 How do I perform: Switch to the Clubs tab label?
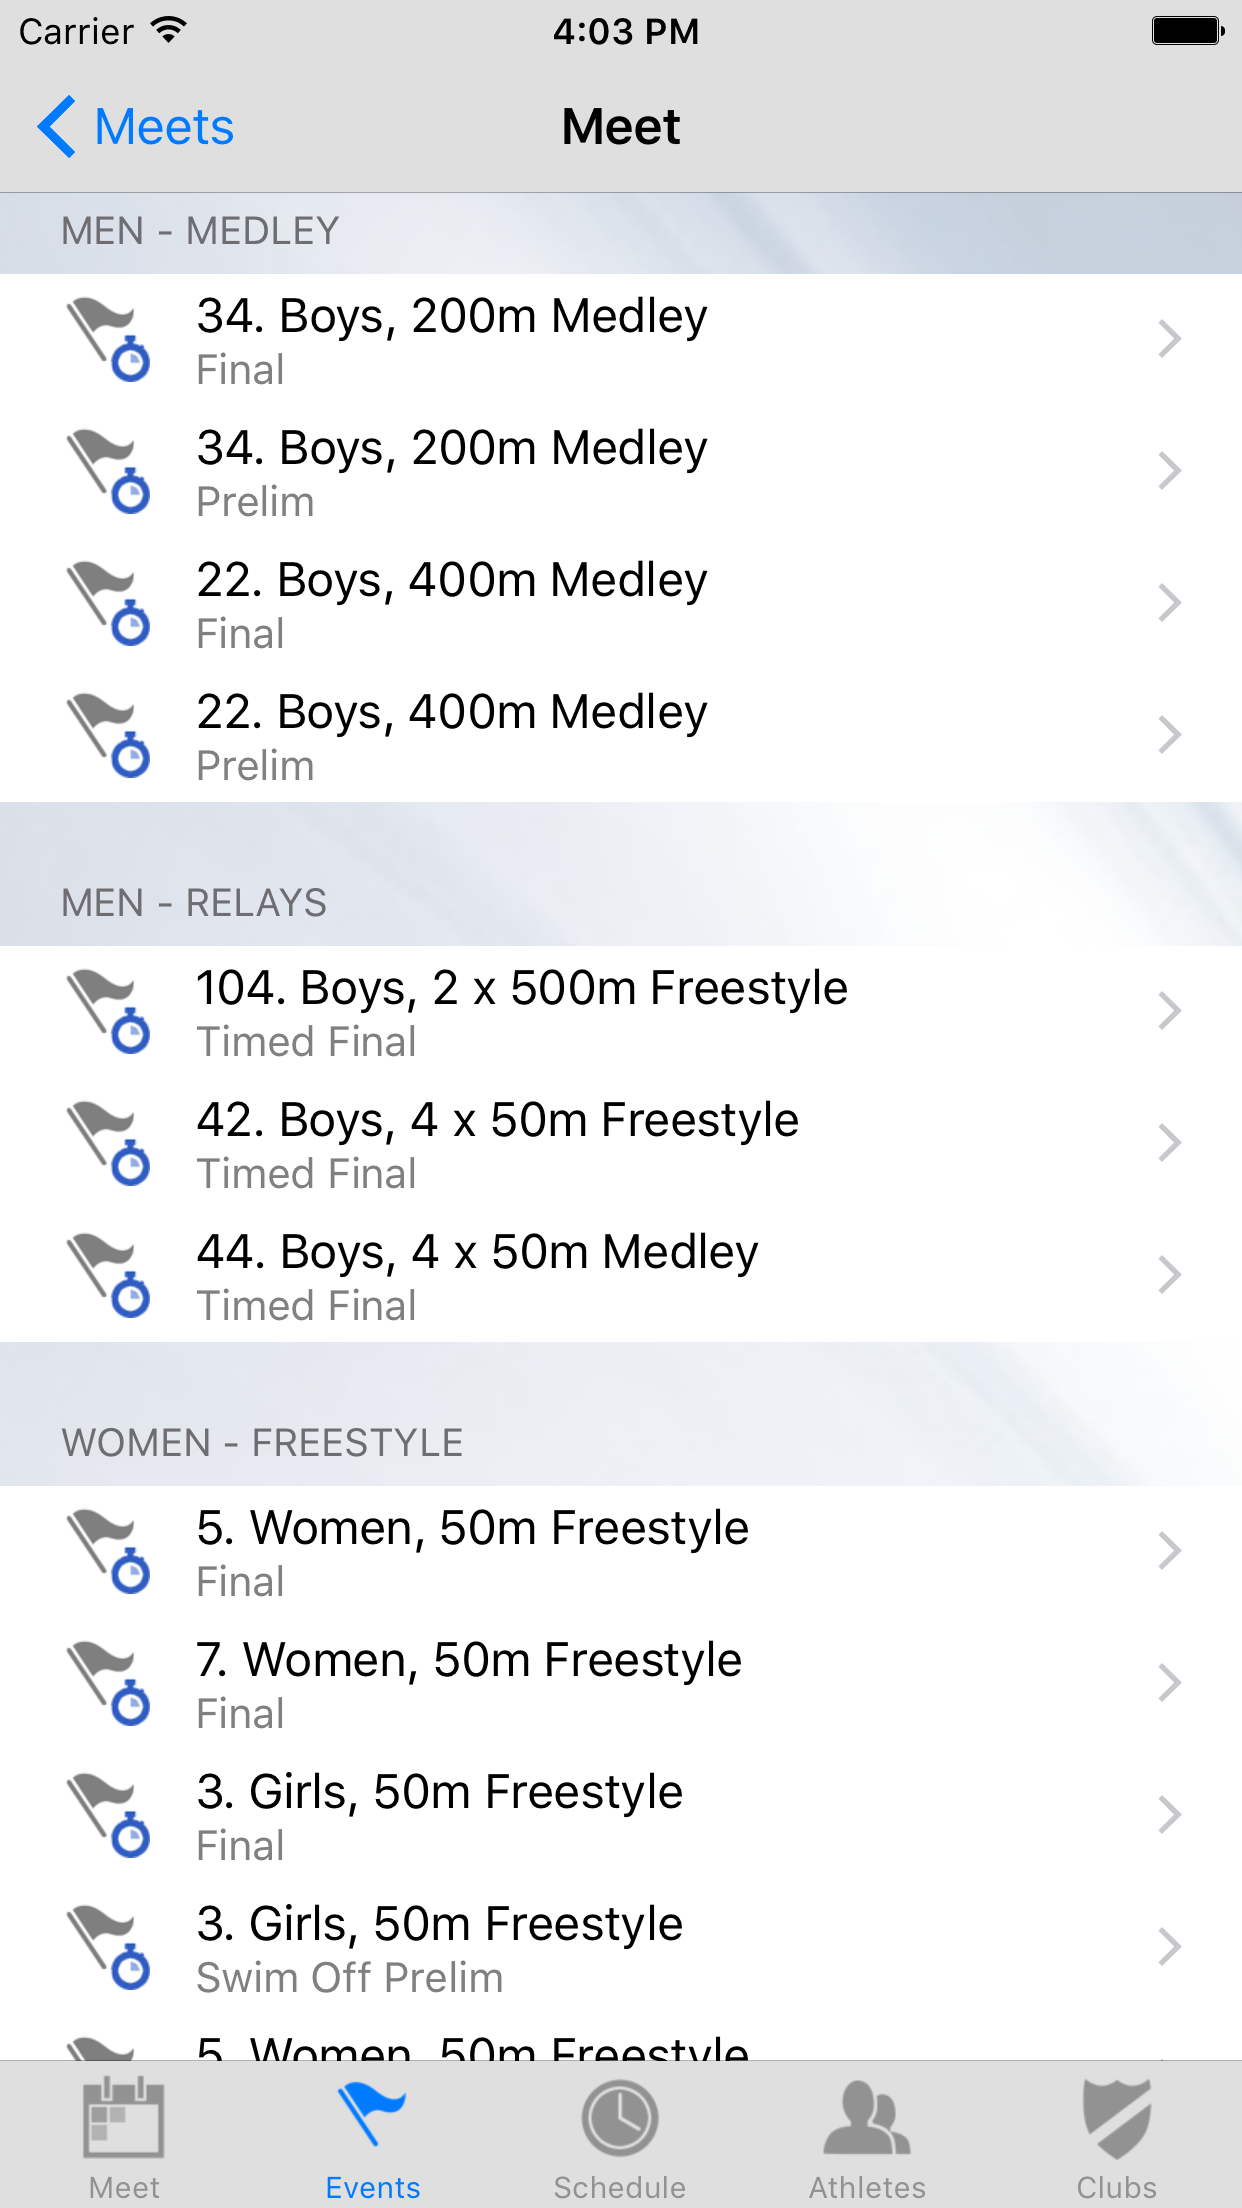tap(1116, 2187)
